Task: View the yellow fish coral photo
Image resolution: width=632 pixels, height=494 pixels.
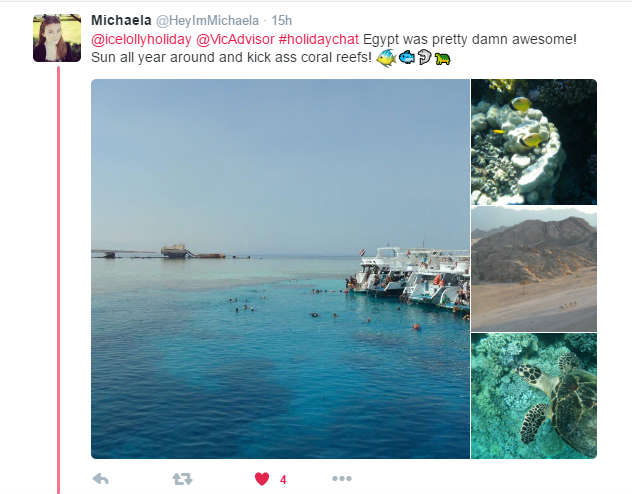Action: pyautogui.click(x=534, y=142)
